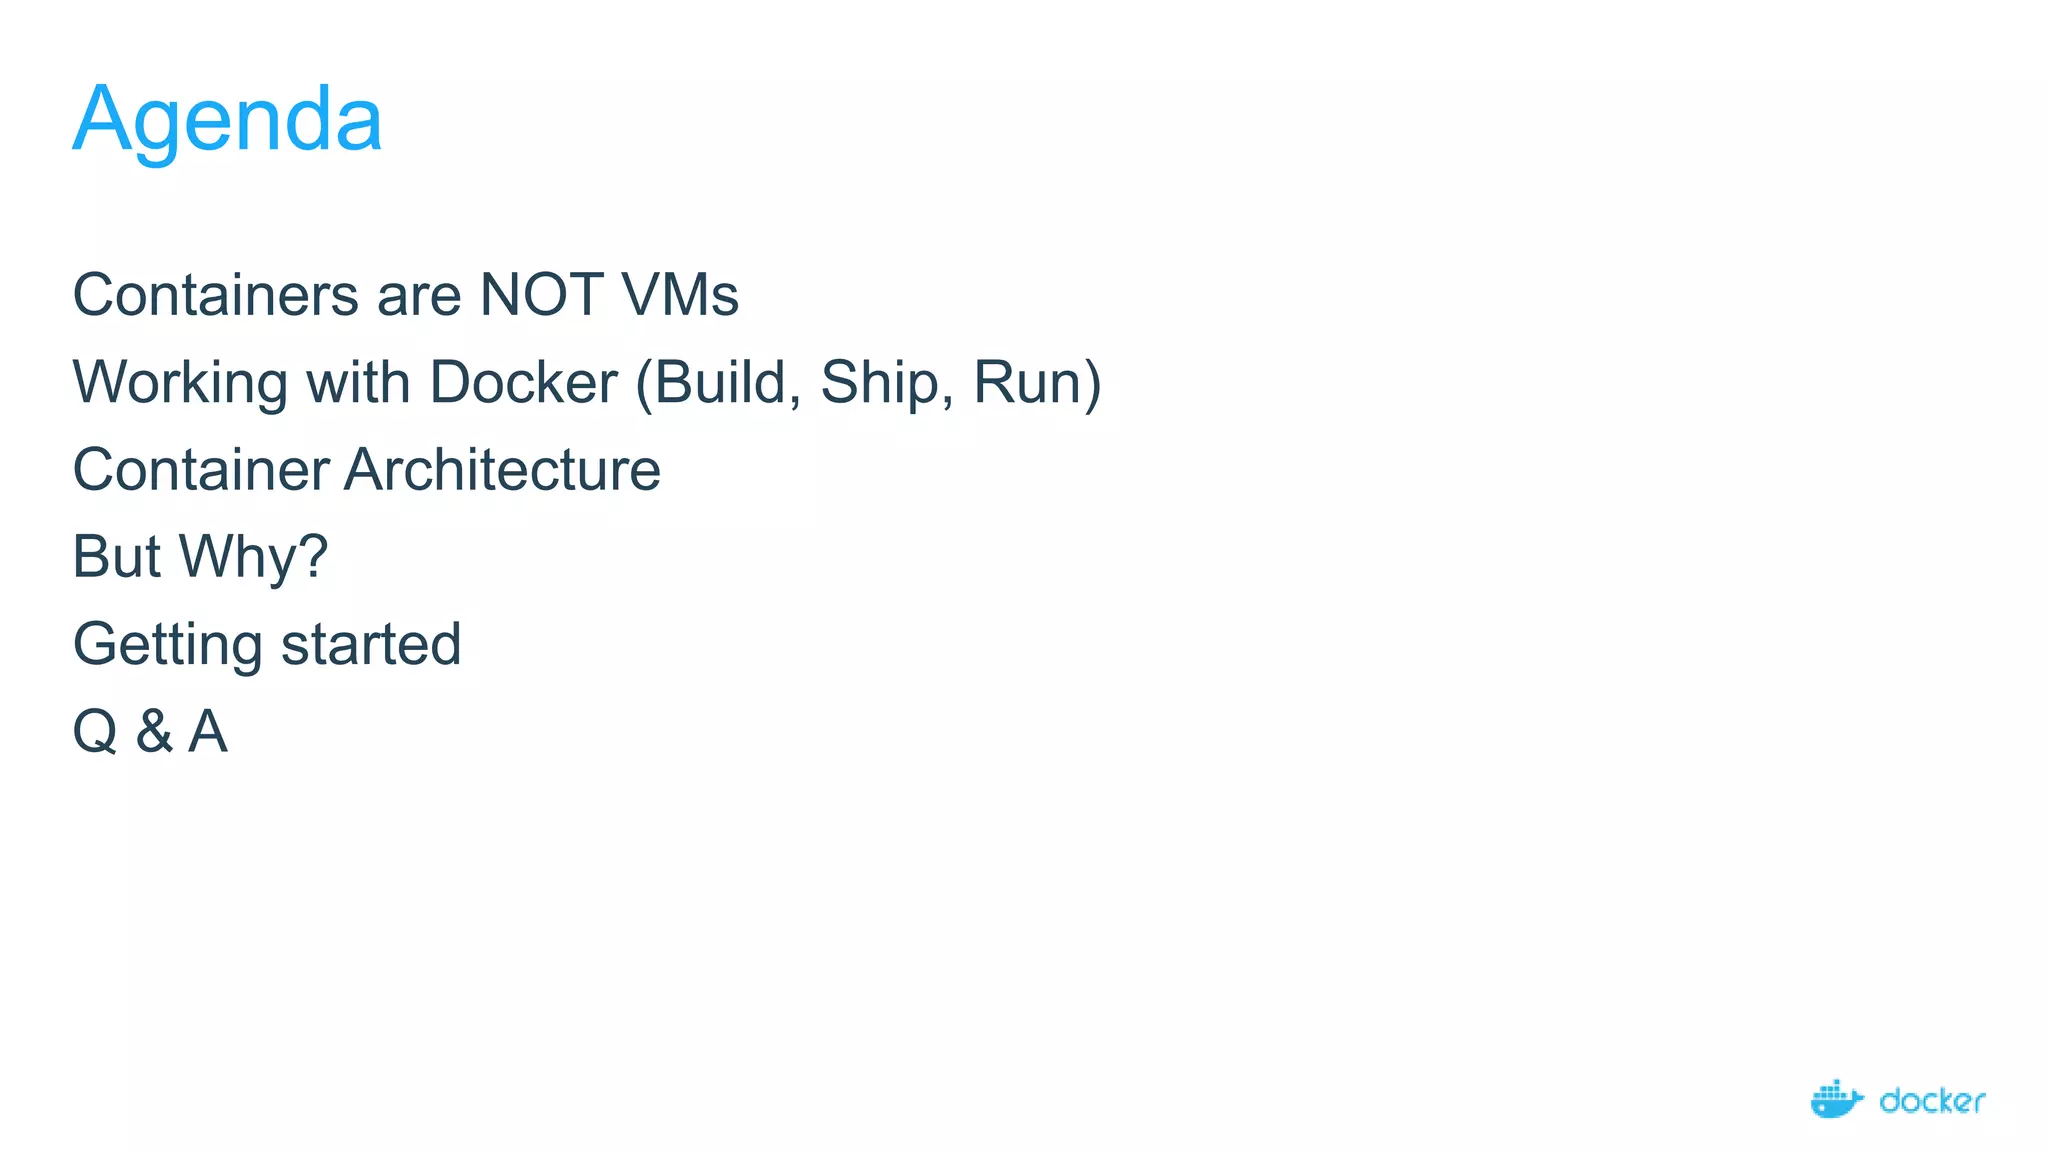This screenshot has height=1152, width=2048.
Task: Click the word 'Docker' in second agenda line
Action: 523,383
